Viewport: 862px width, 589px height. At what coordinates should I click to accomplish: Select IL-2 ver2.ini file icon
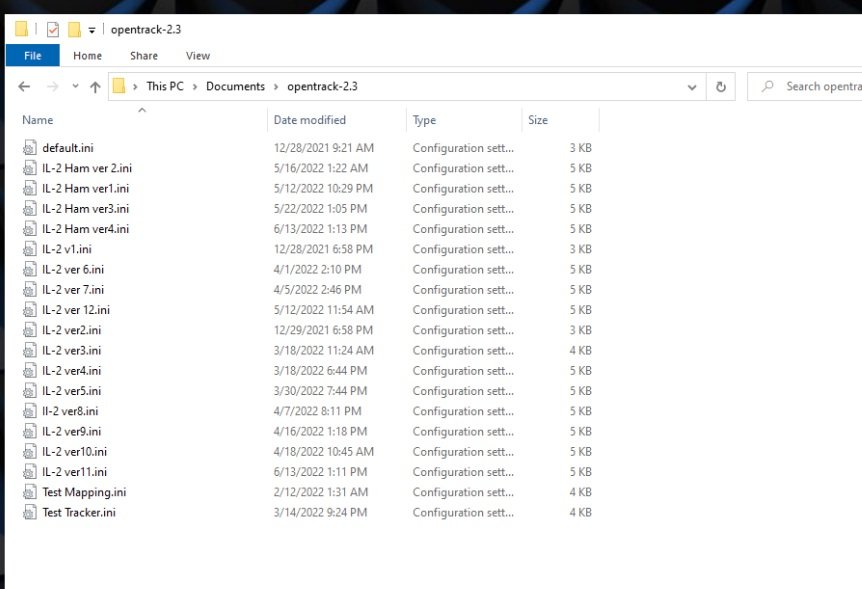click(x=30, y=330)
